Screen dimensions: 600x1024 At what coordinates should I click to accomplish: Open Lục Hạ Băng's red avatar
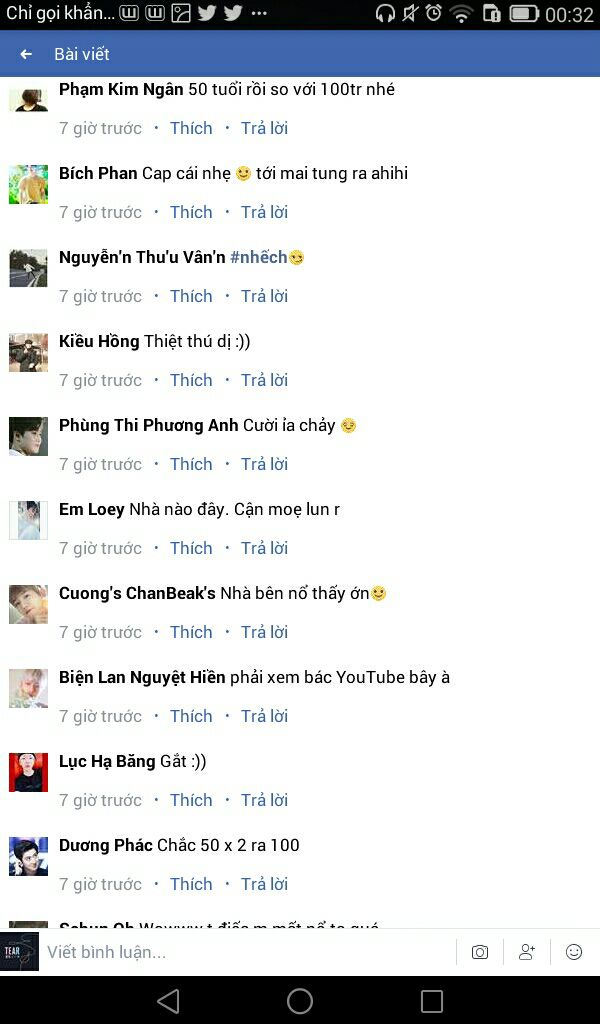point(29,773)
